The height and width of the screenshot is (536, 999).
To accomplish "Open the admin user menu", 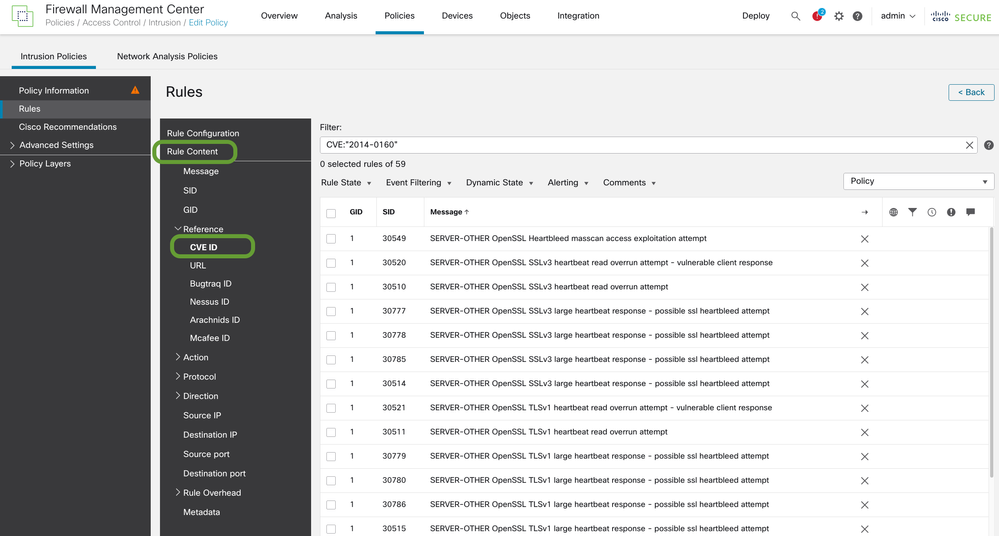I will [898, 16].
